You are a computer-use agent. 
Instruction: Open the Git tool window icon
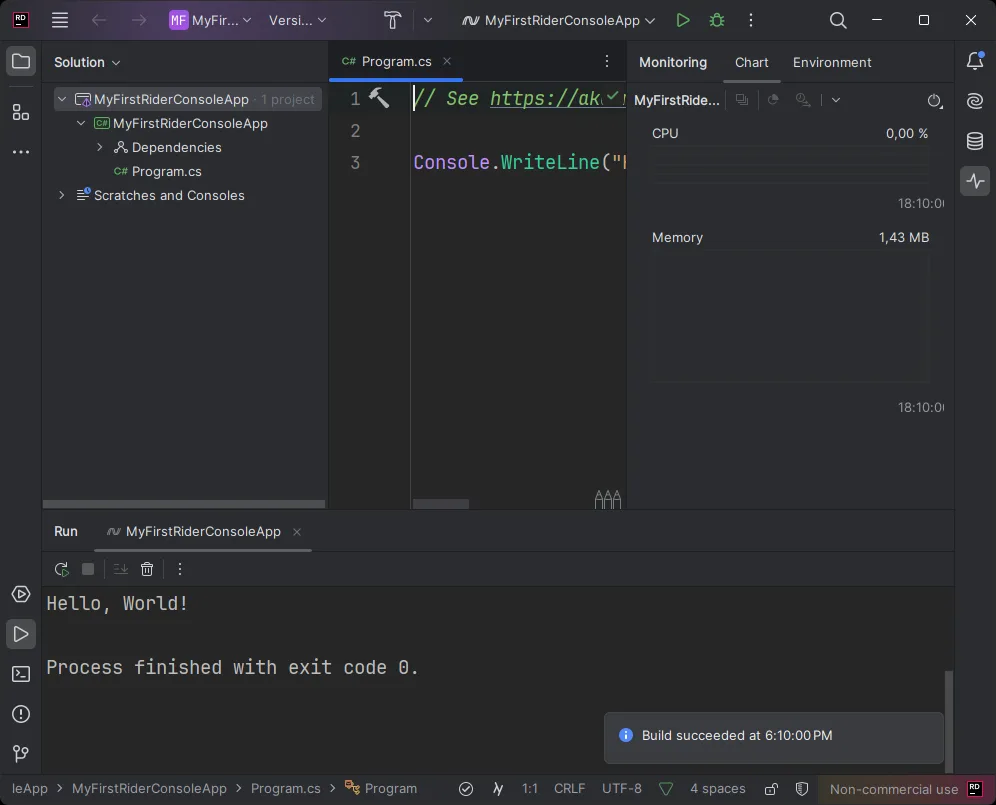click(21, 754)
